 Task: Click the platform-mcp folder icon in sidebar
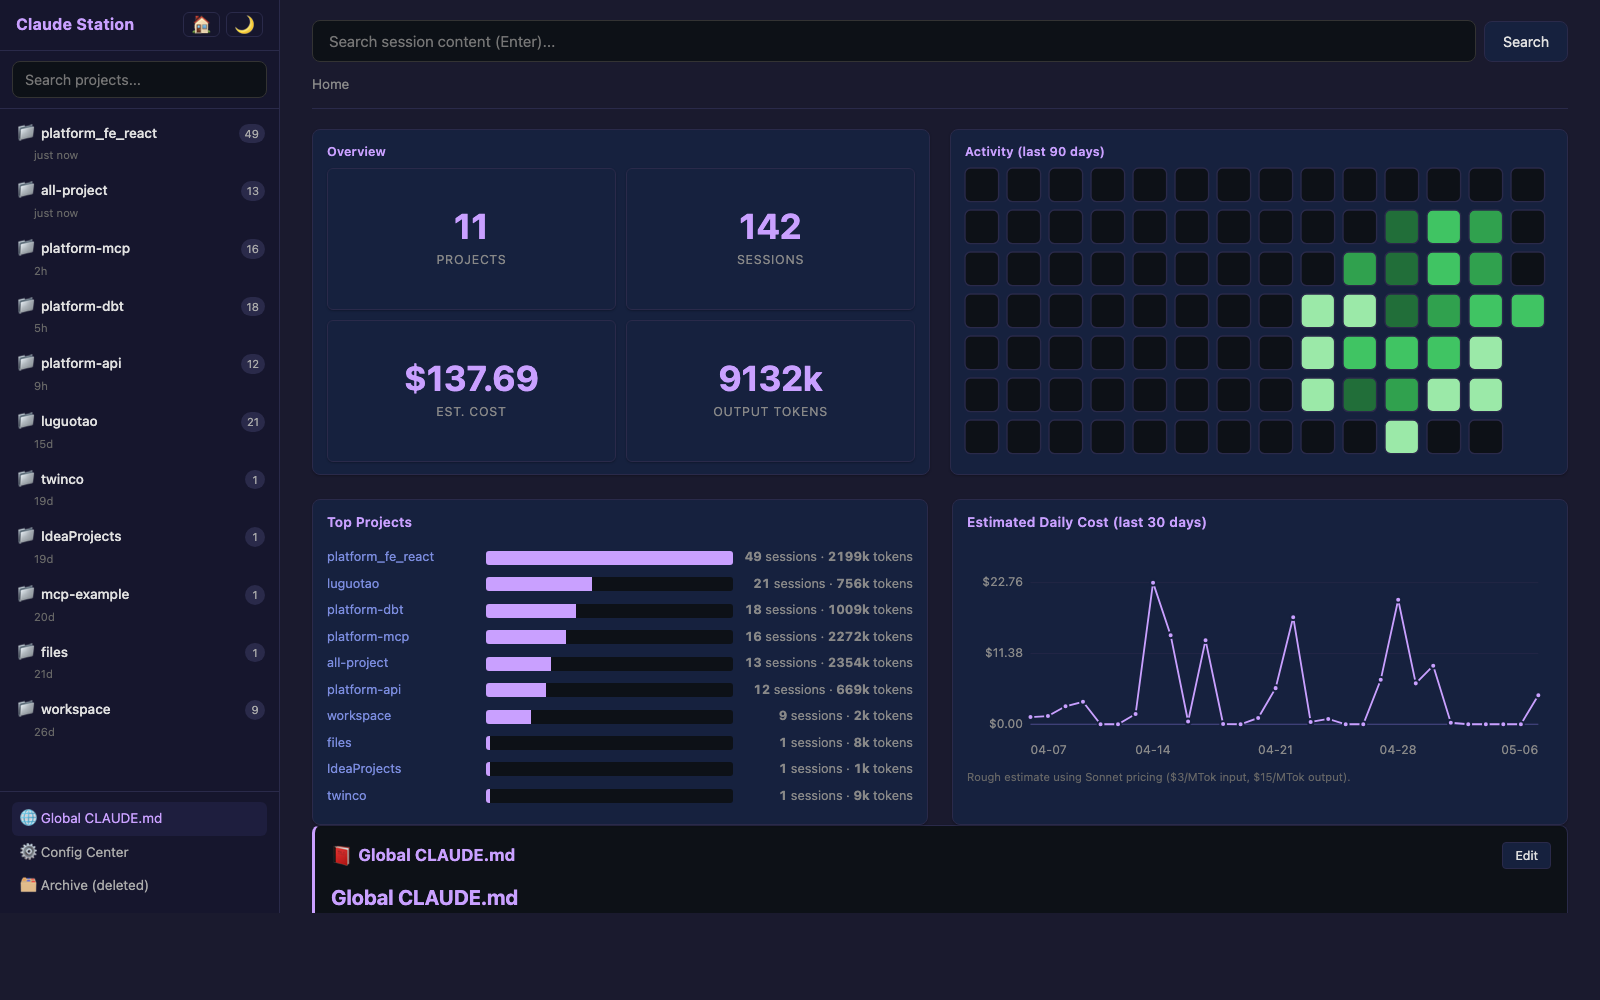26,247
